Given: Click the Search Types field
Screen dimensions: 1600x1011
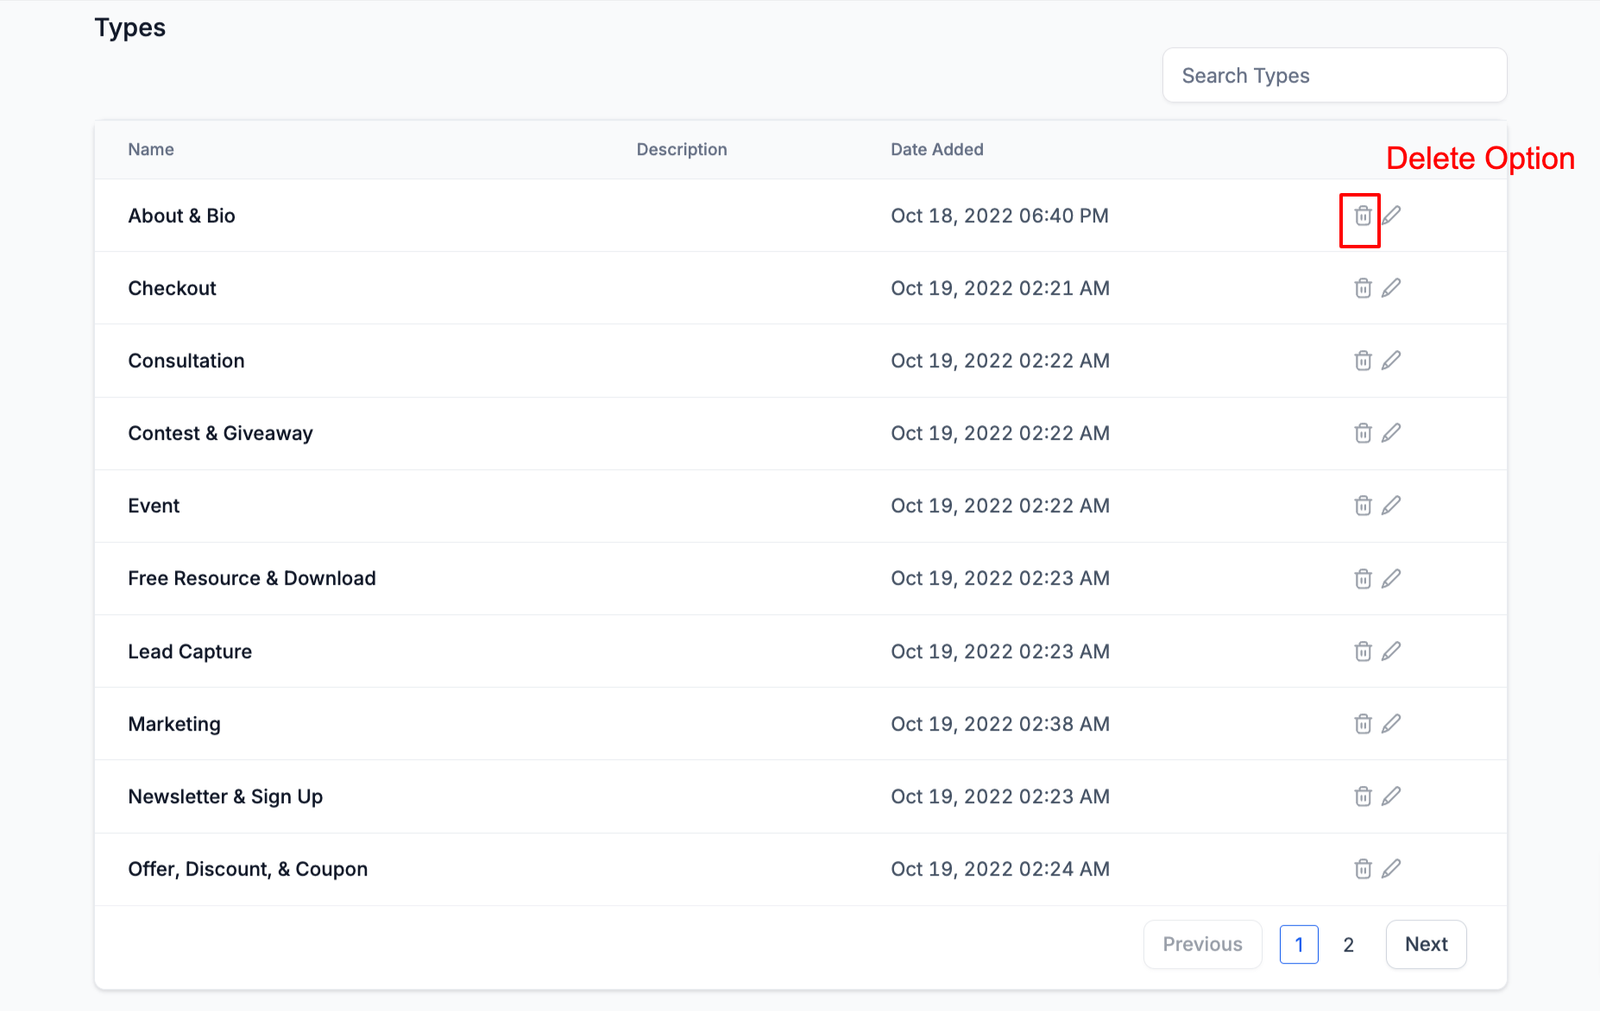Looking at the screenshot, I should click(1334, 76).
